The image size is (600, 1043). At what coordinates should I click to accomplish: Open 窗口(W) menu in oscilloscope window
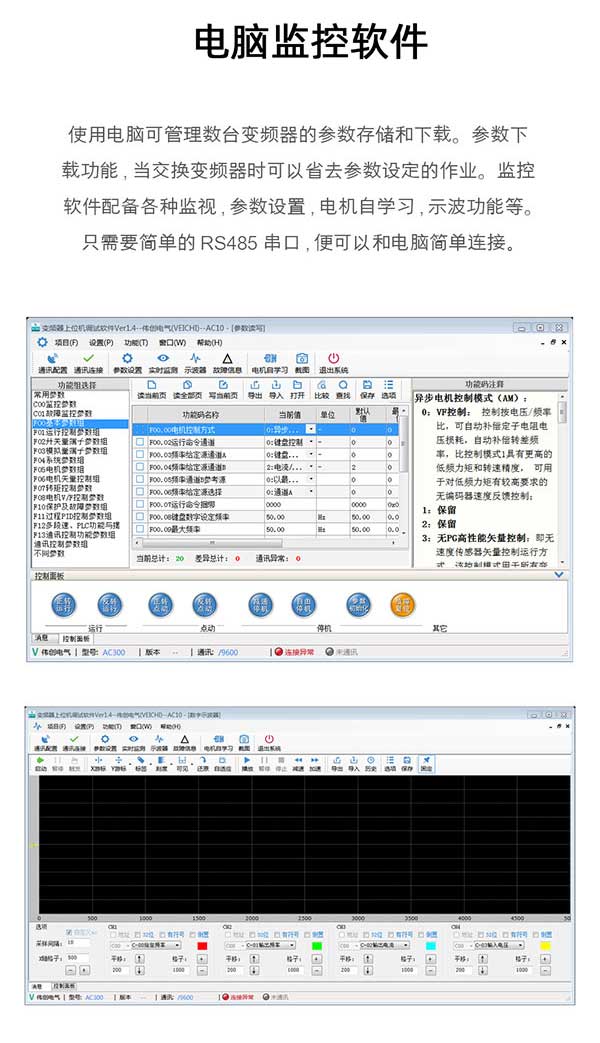142,727
